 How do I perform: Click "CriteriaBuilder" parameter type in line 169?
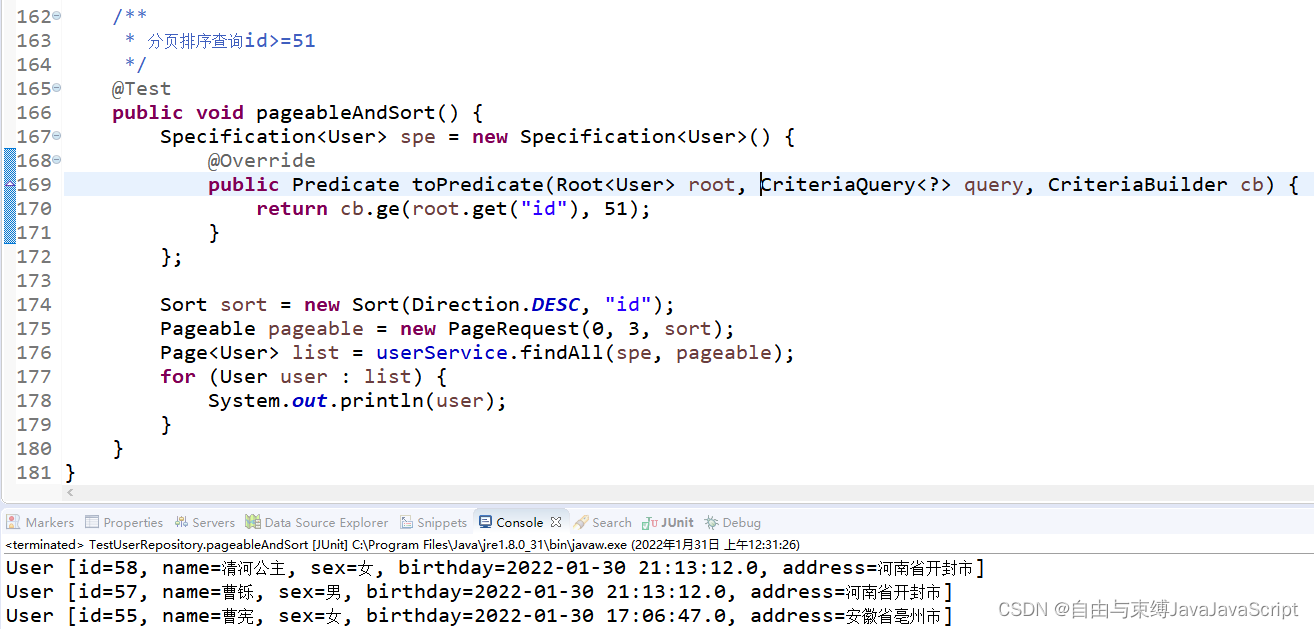[1137, 185]
